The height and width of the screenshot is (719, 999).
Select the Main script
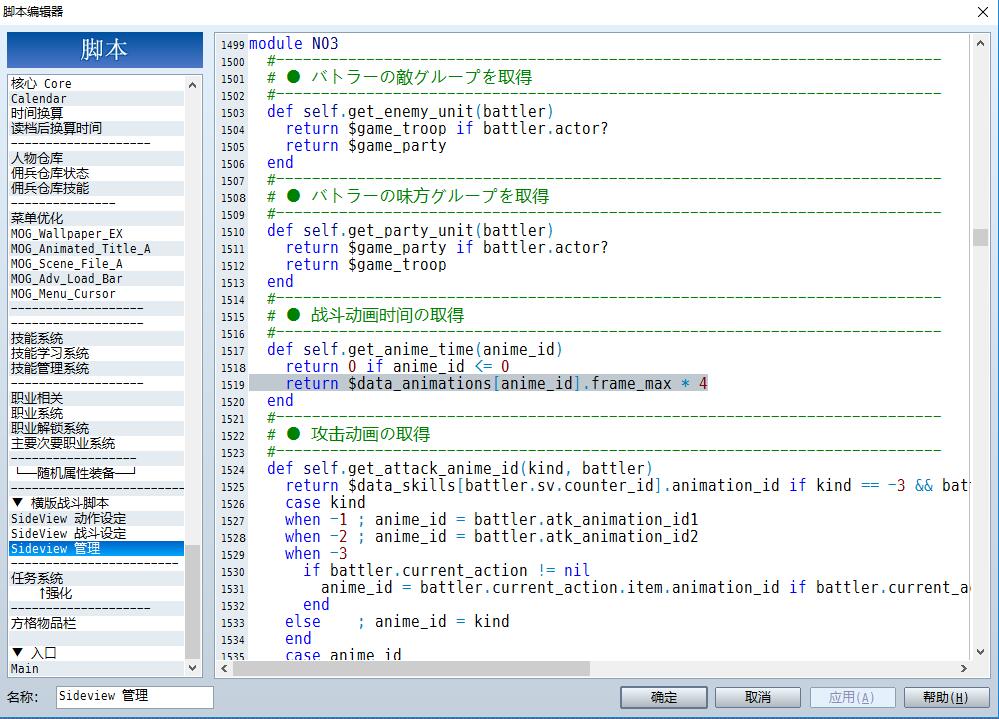click(x=97, y=668)
